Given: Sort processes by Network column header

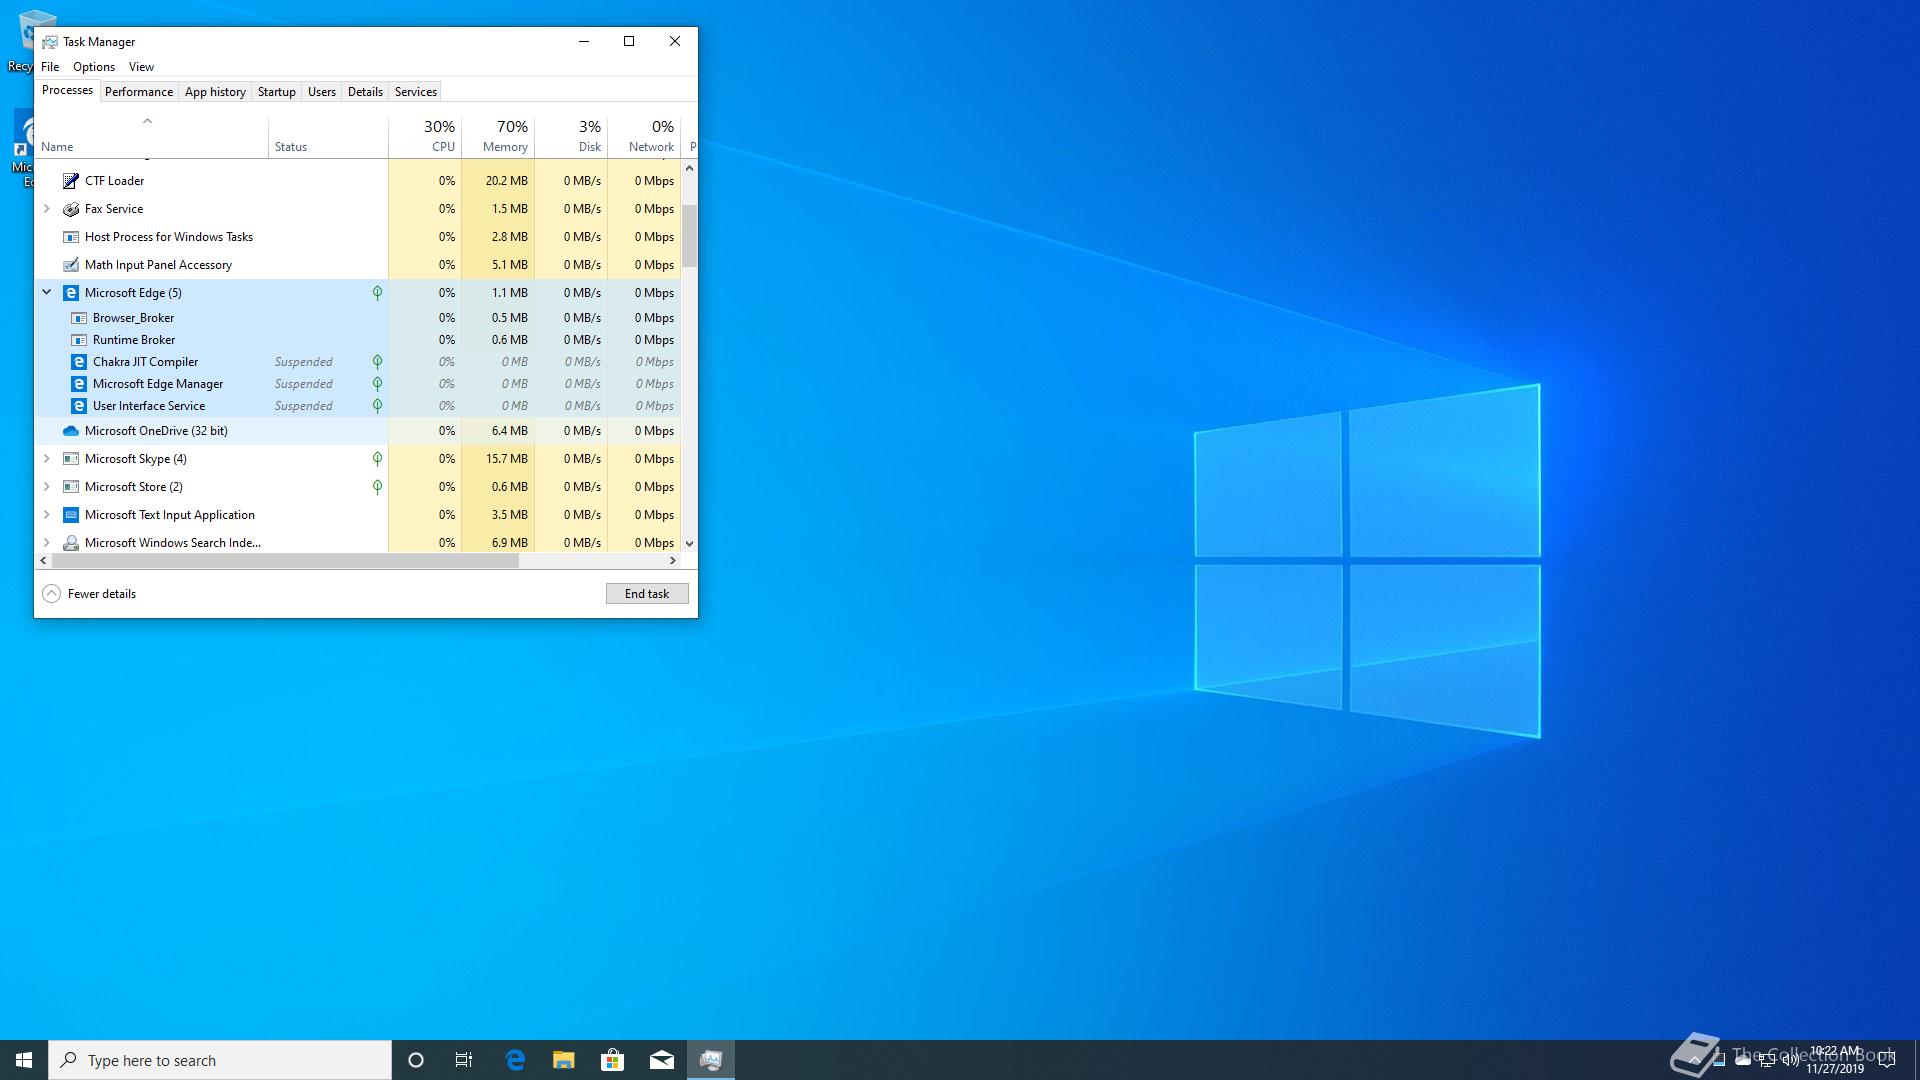Looking at the screenshot, I should 644,137.
